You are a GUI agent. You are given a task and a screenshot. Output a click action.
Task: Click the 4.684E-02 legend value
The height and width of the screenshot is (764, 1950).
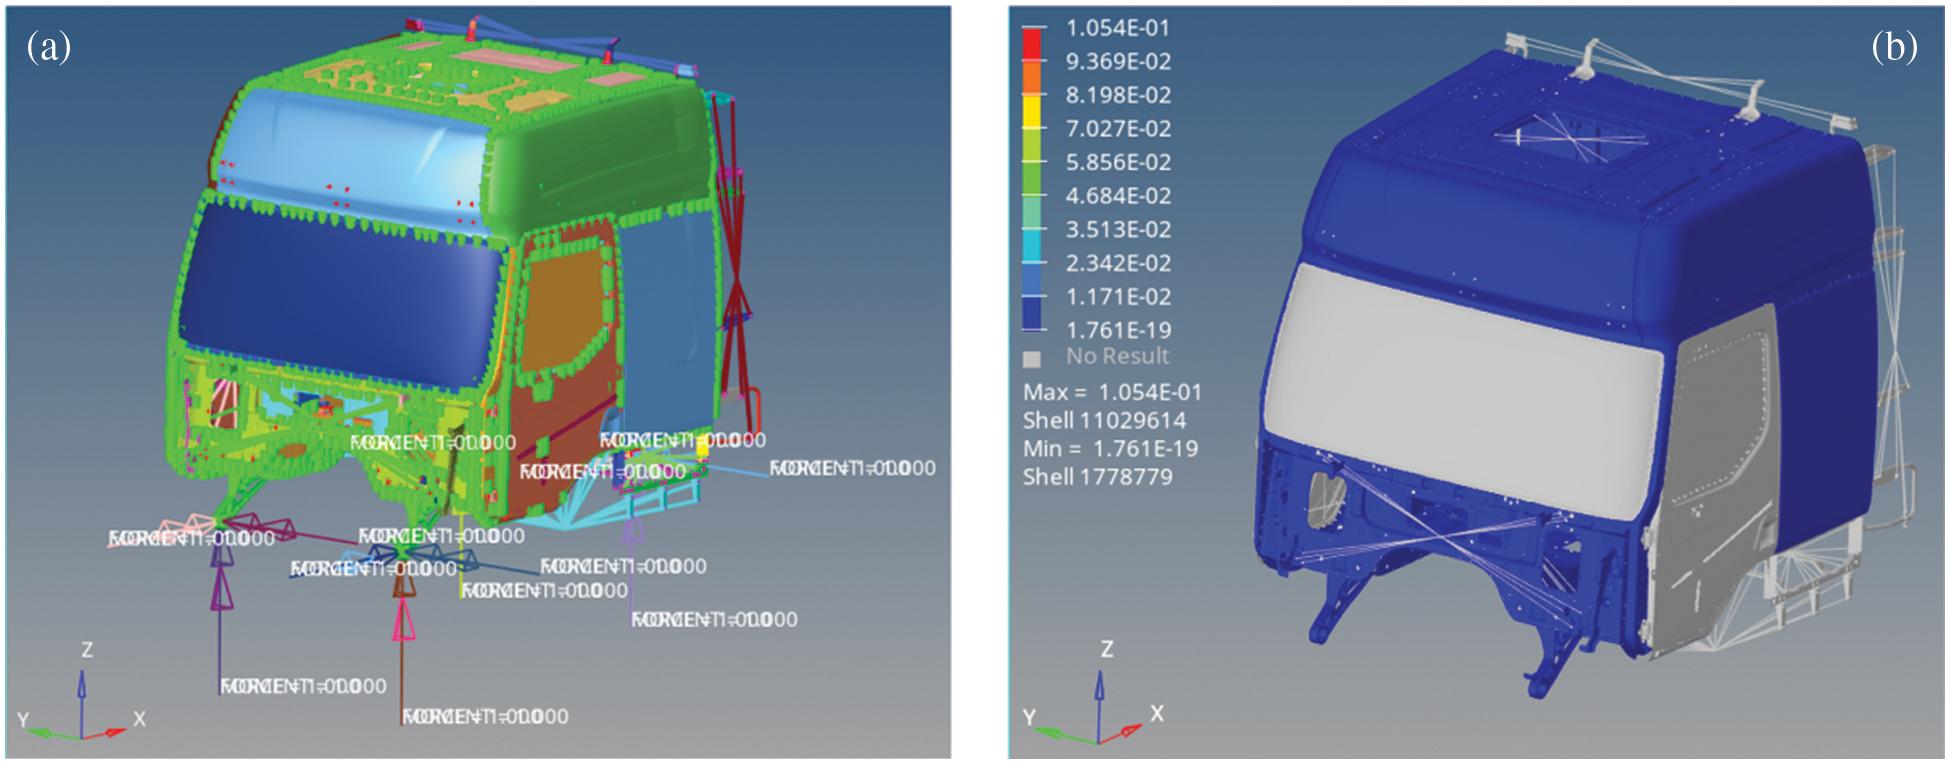pos(1116,196)
